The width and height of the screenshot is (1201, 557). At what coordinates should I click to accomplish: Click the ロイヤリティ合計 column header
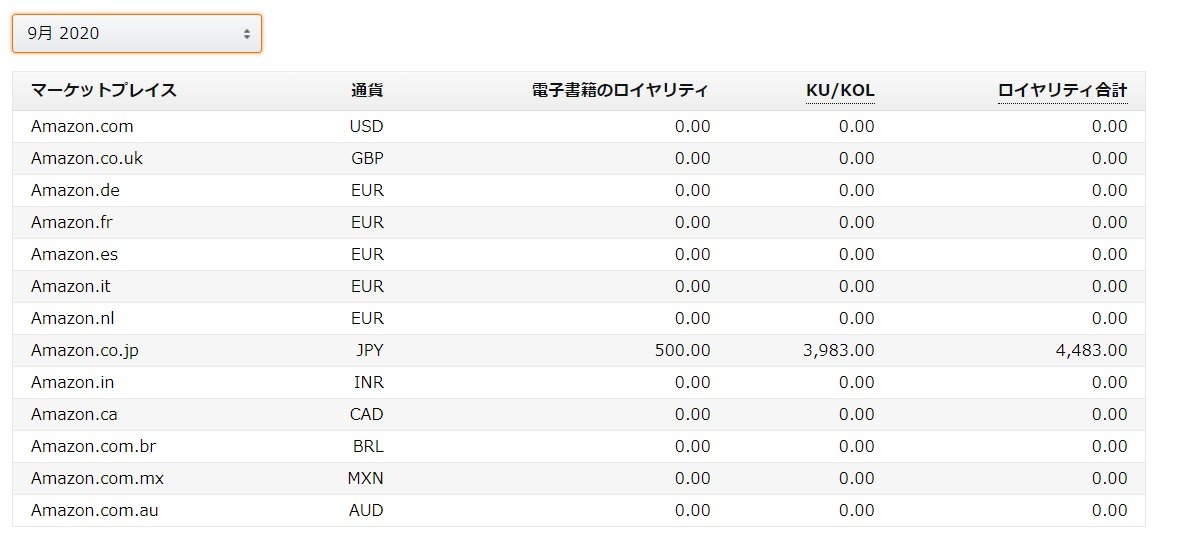pos(1062,90)
